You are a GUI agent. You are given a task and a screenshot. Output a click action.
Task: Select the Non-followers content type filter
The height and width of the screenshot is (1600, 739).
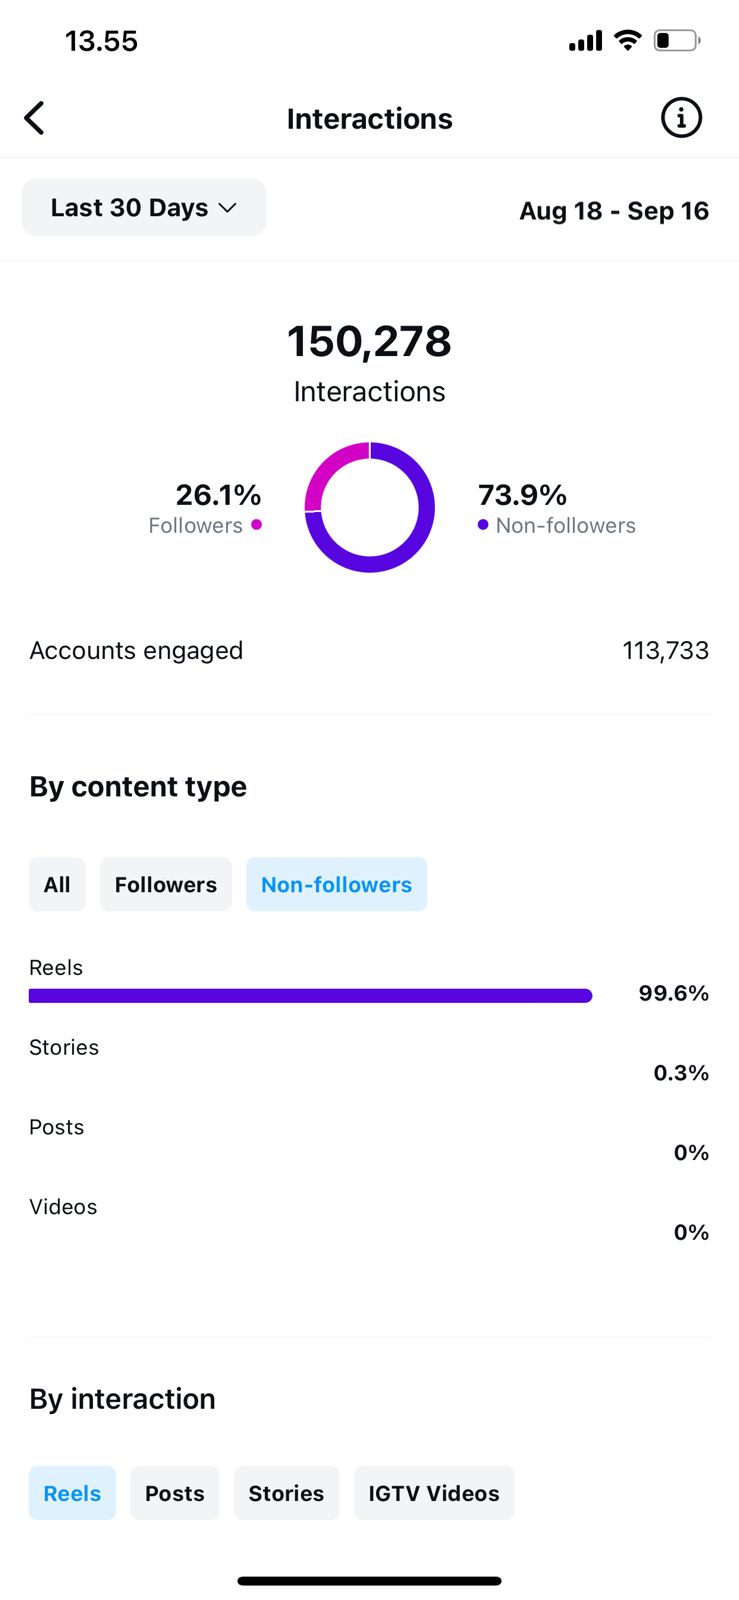click(x=336, y=885)
